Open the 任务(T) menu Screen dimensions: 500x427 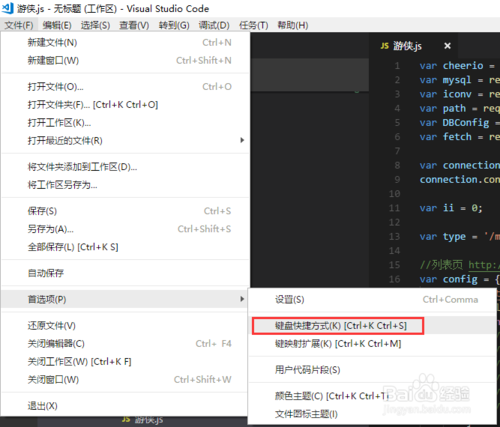point(254,25)
